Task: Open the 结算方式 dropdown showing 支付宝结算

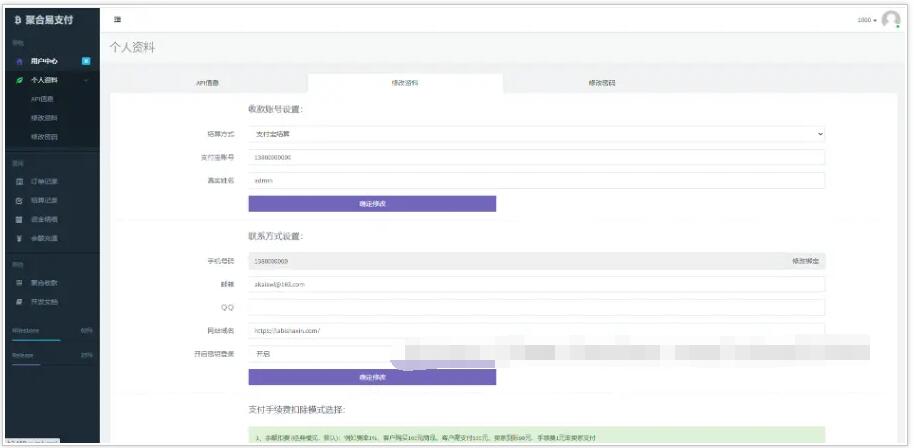Action: pyautogui.click(x=536, y=134)
